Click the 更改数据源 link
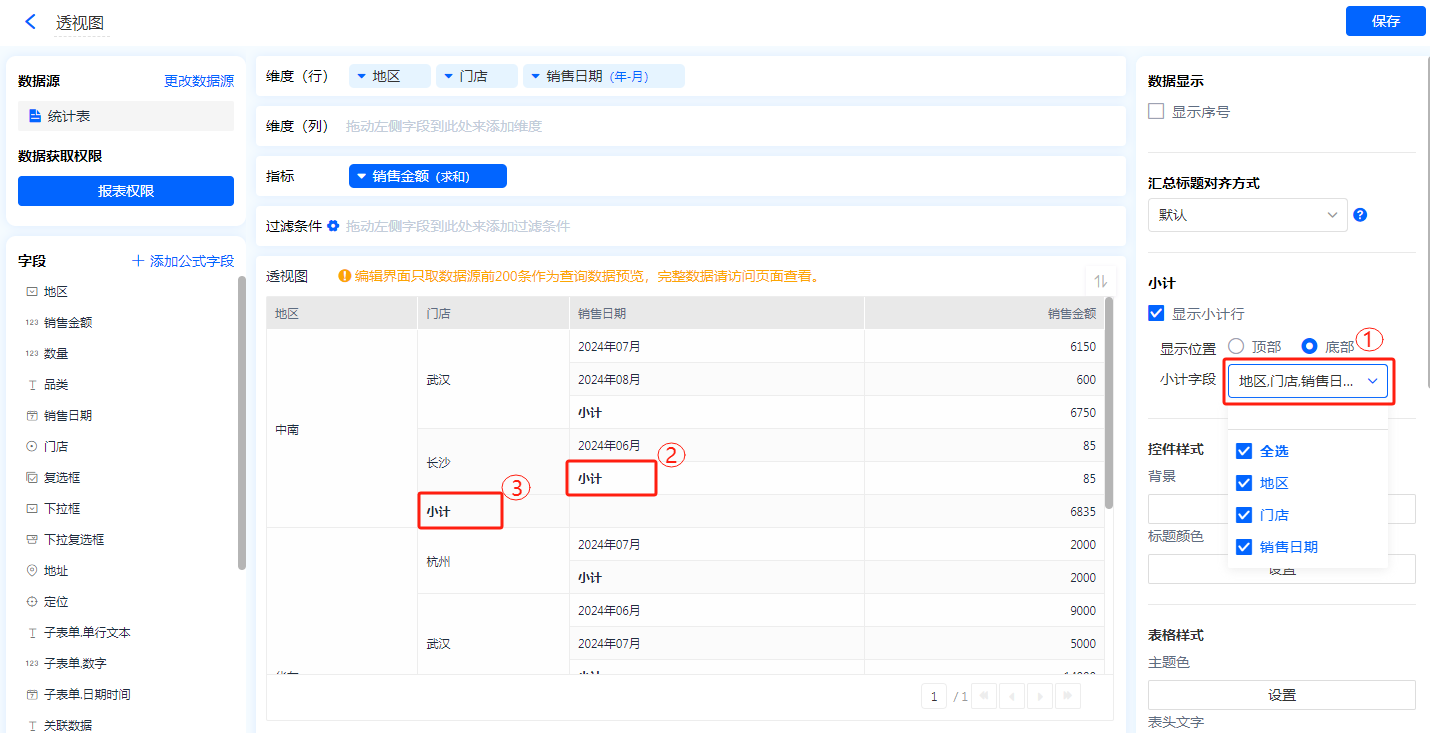Image resolution: width=1430 pixels, height=733 pixels. [x=199, y=81]
